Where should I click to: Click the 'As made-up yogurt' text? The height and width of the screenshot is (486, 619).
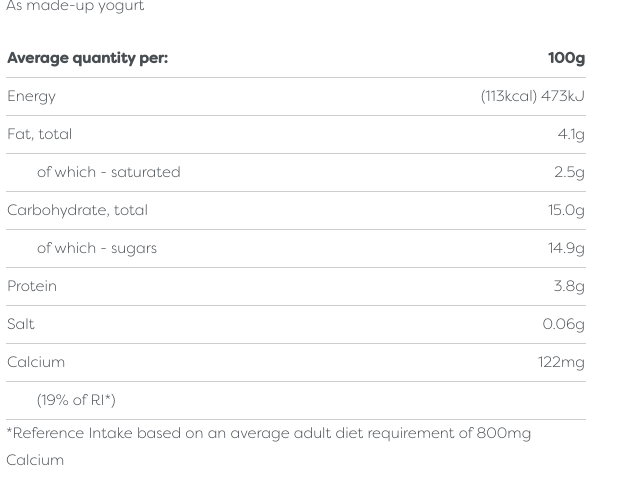[75, 6]
